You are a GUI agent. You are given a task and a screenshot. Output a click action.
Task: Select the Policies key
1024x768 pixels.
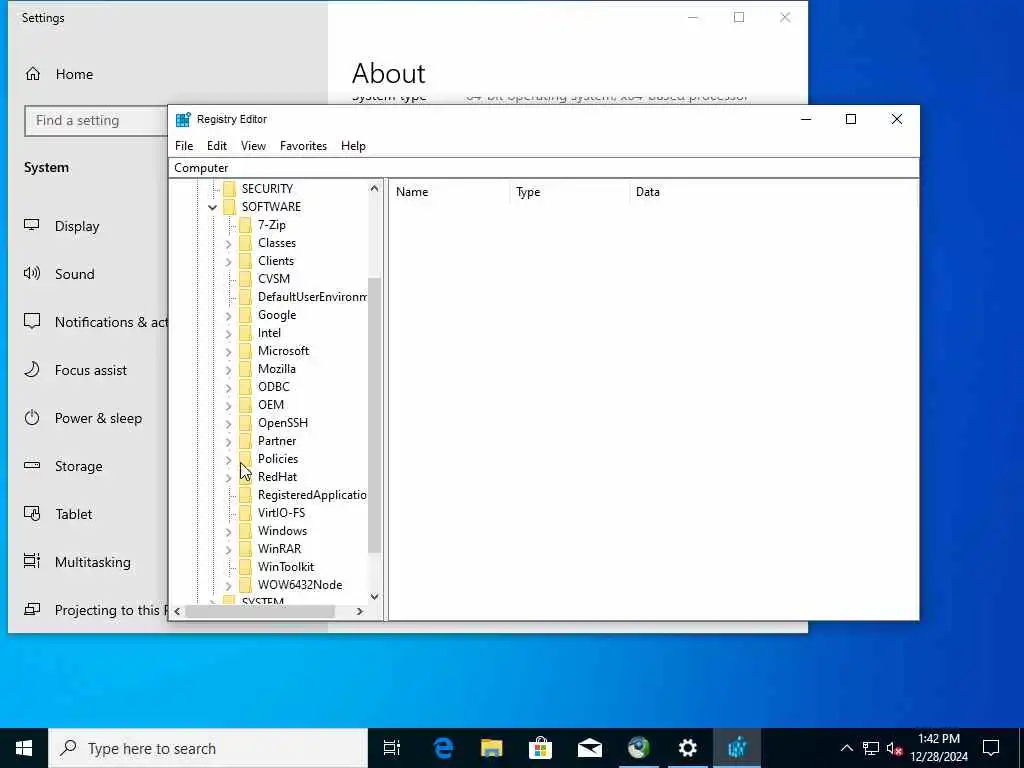tap(278, 458)
